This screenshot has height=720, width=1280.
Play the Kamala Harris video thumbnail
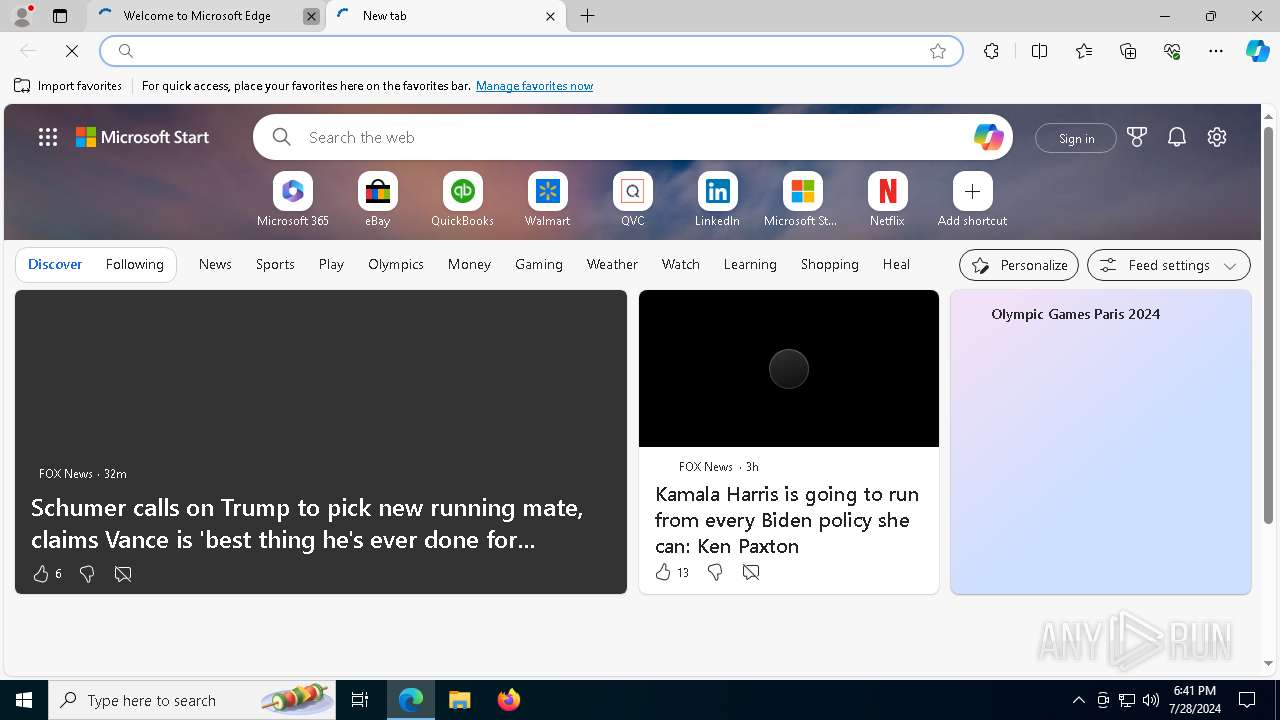pyautogui.click(x=789, y=369)
